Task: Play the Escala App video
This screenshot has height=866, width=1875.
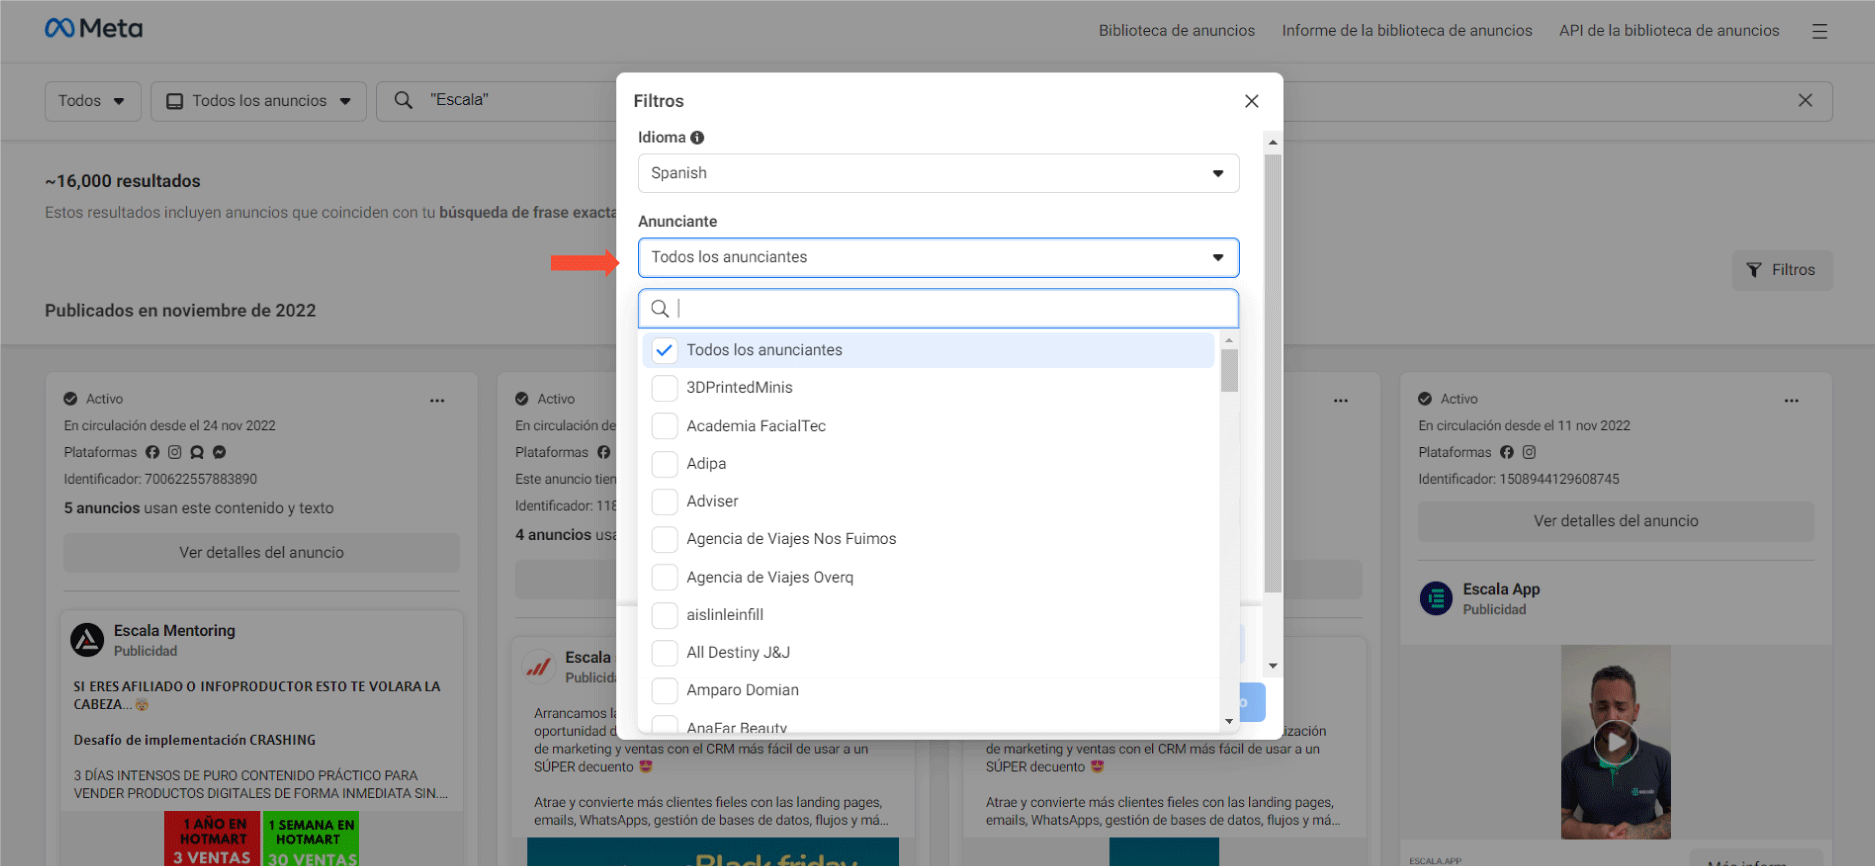Action: click(x=1615, y=742)
